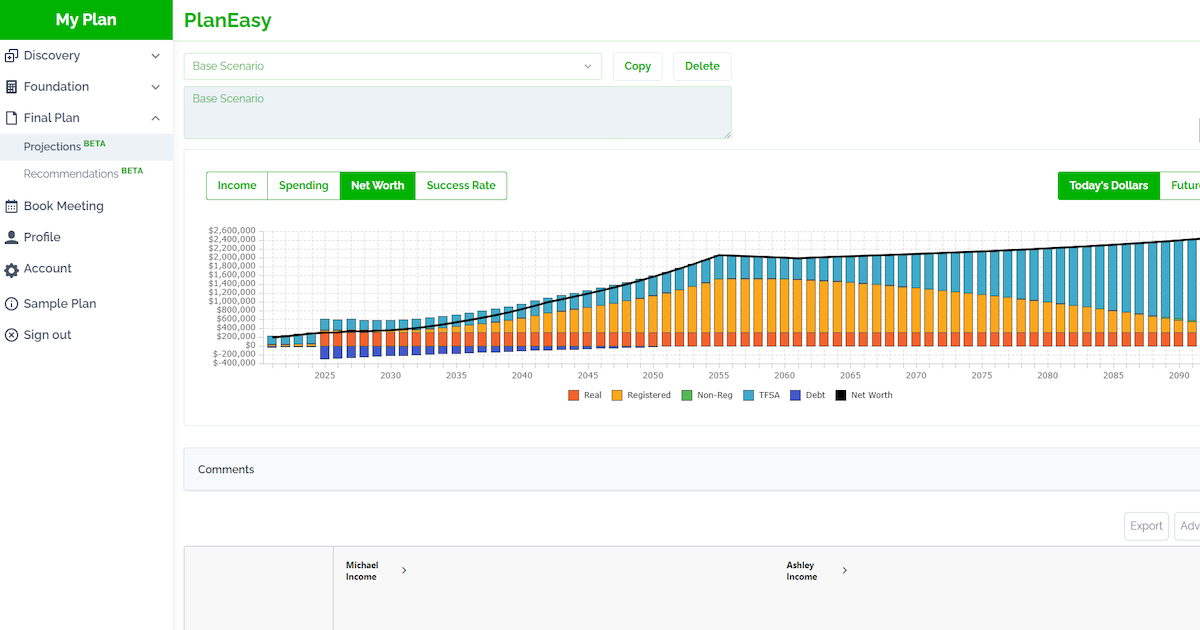Copy the current scenario
The height and width of the screenshot is (630, 1200).
(x=638, y=66)
